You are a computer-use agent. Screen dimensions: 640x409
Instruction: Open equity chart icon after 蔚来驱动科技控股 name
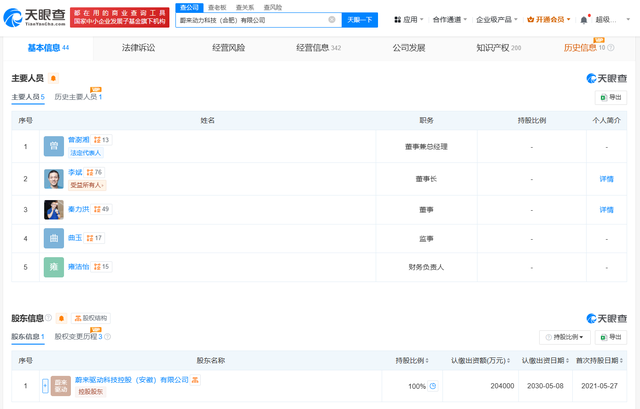(195, 380)
